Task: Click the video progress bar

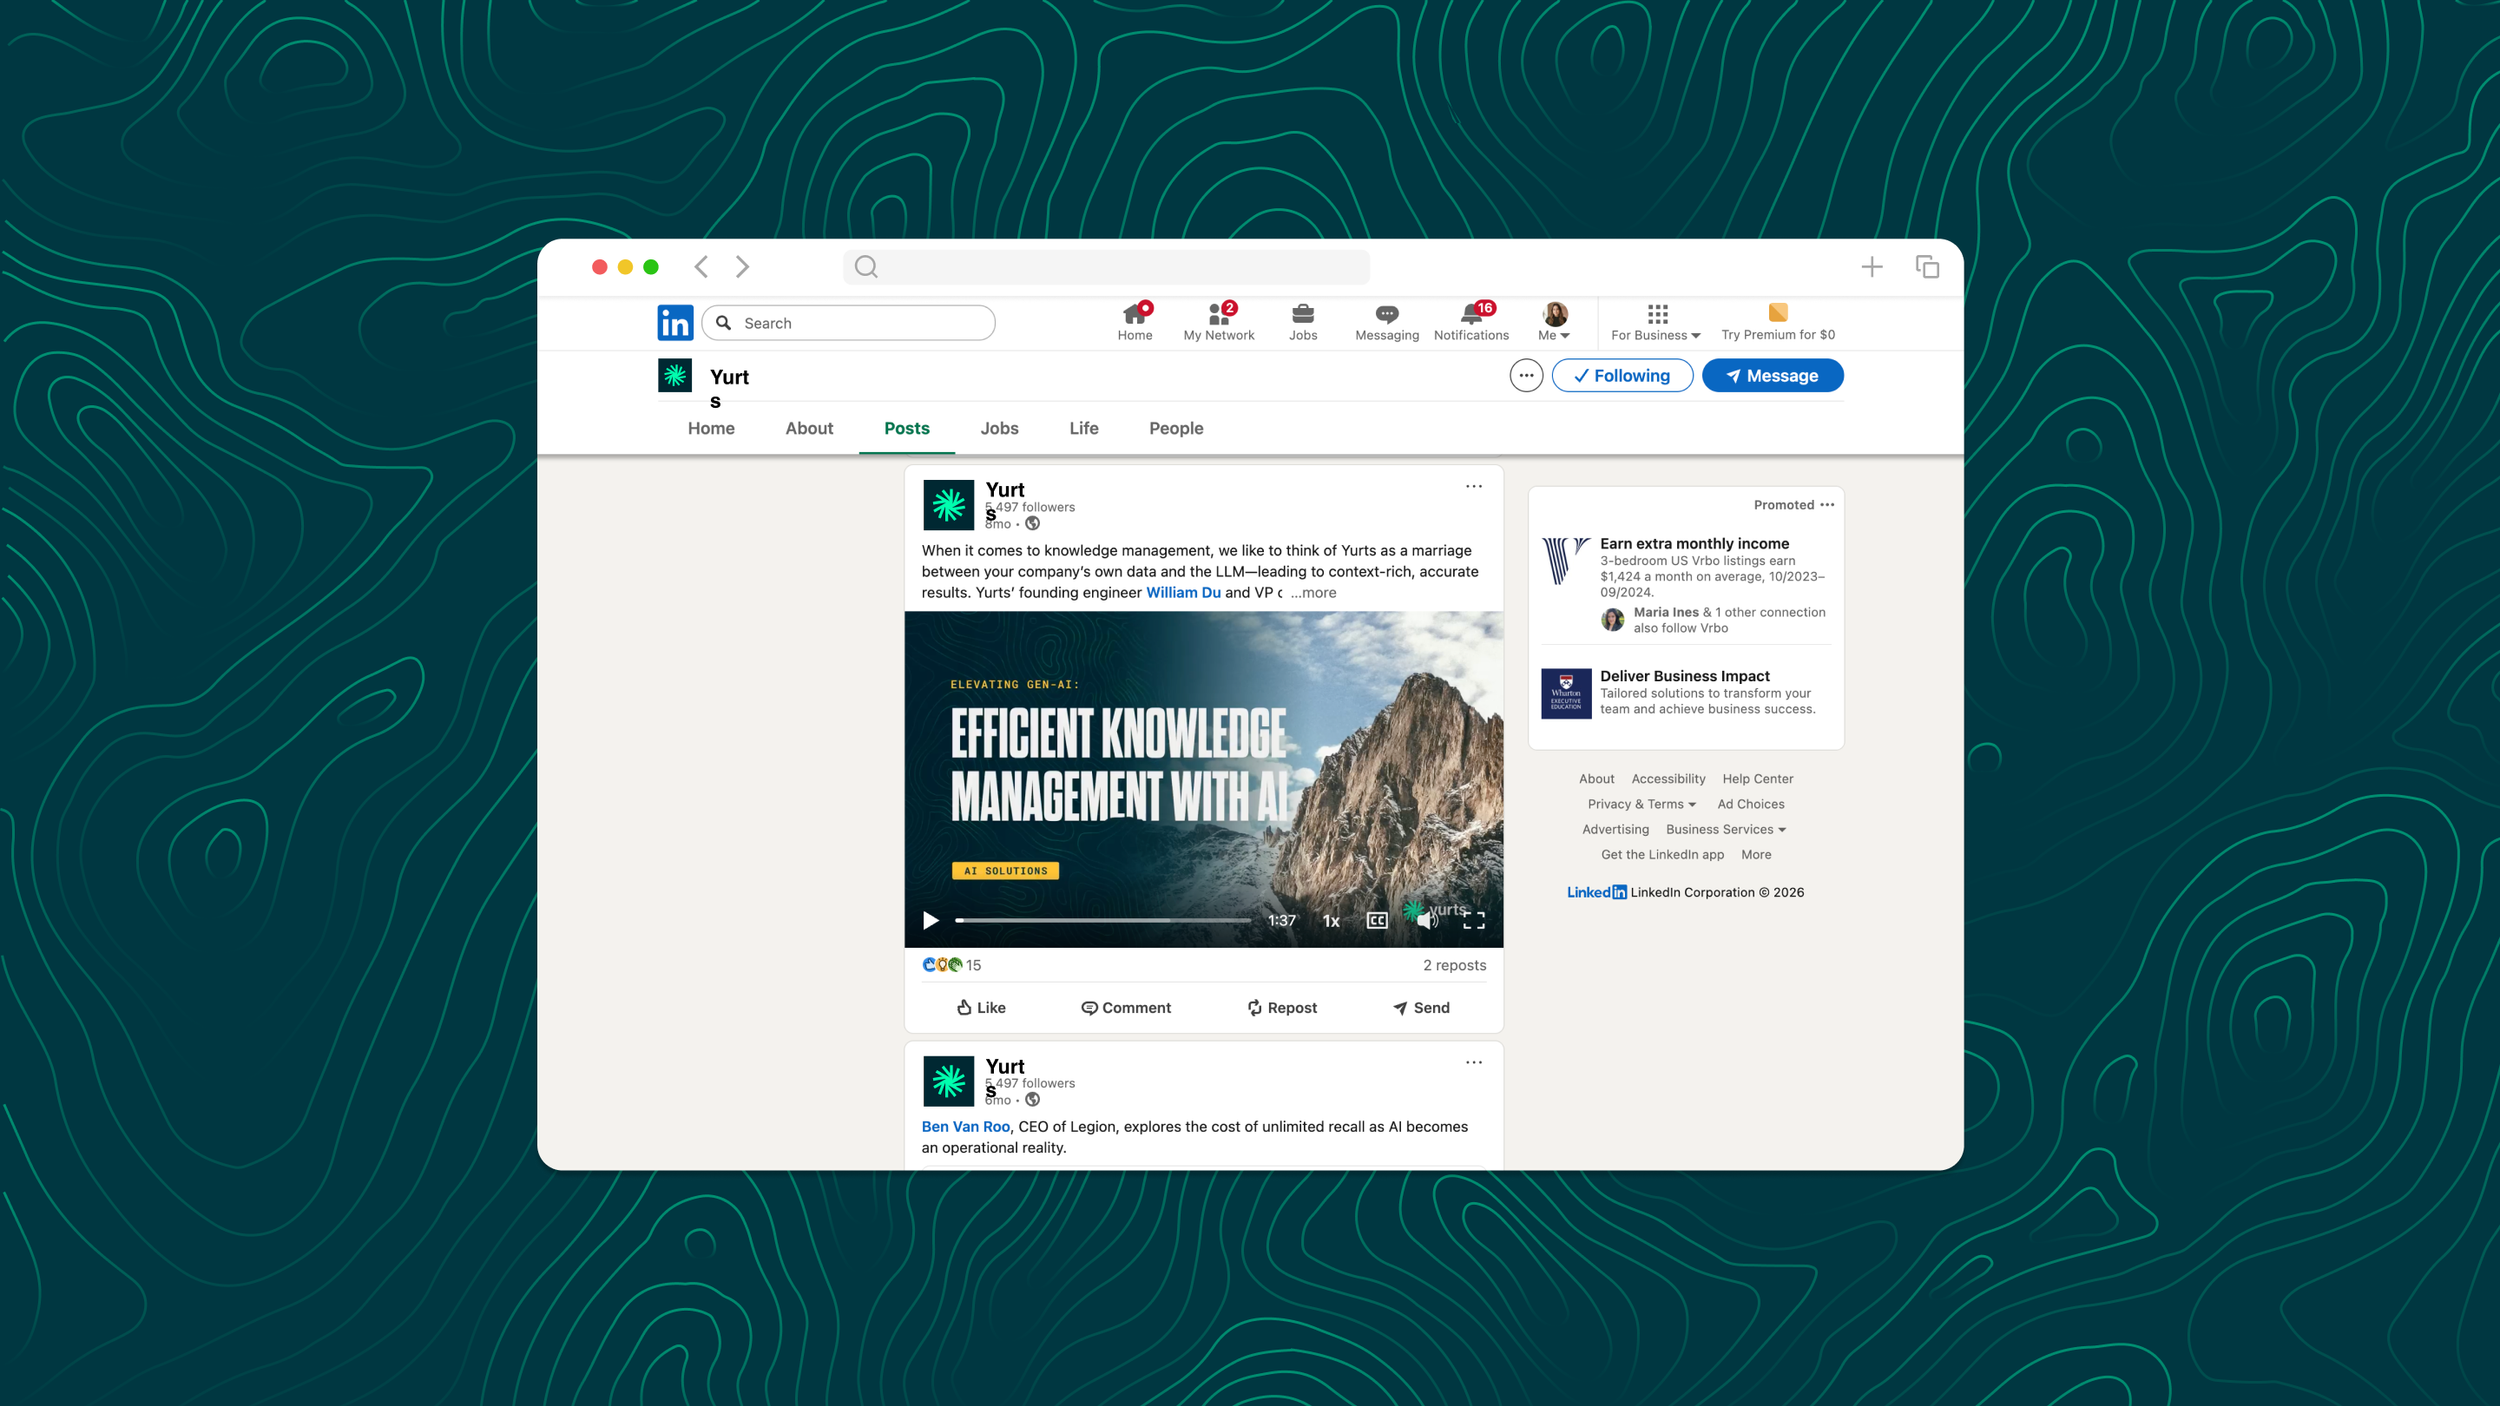Action: 1102,920
